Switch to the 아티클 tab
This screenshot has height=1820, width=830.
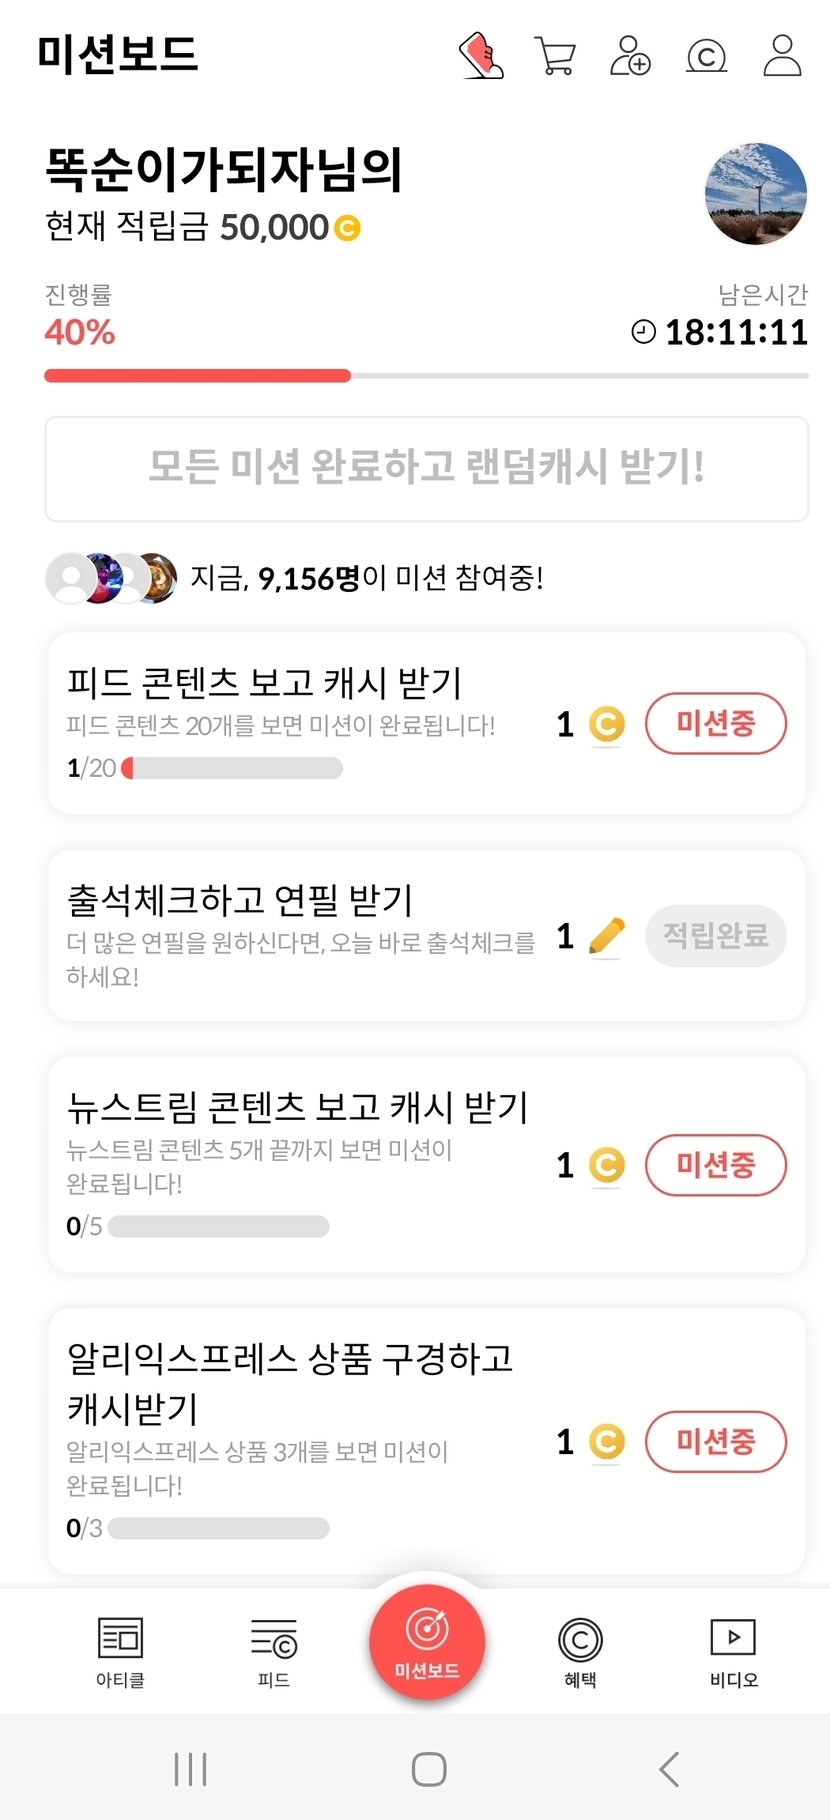click(120, 1652)
